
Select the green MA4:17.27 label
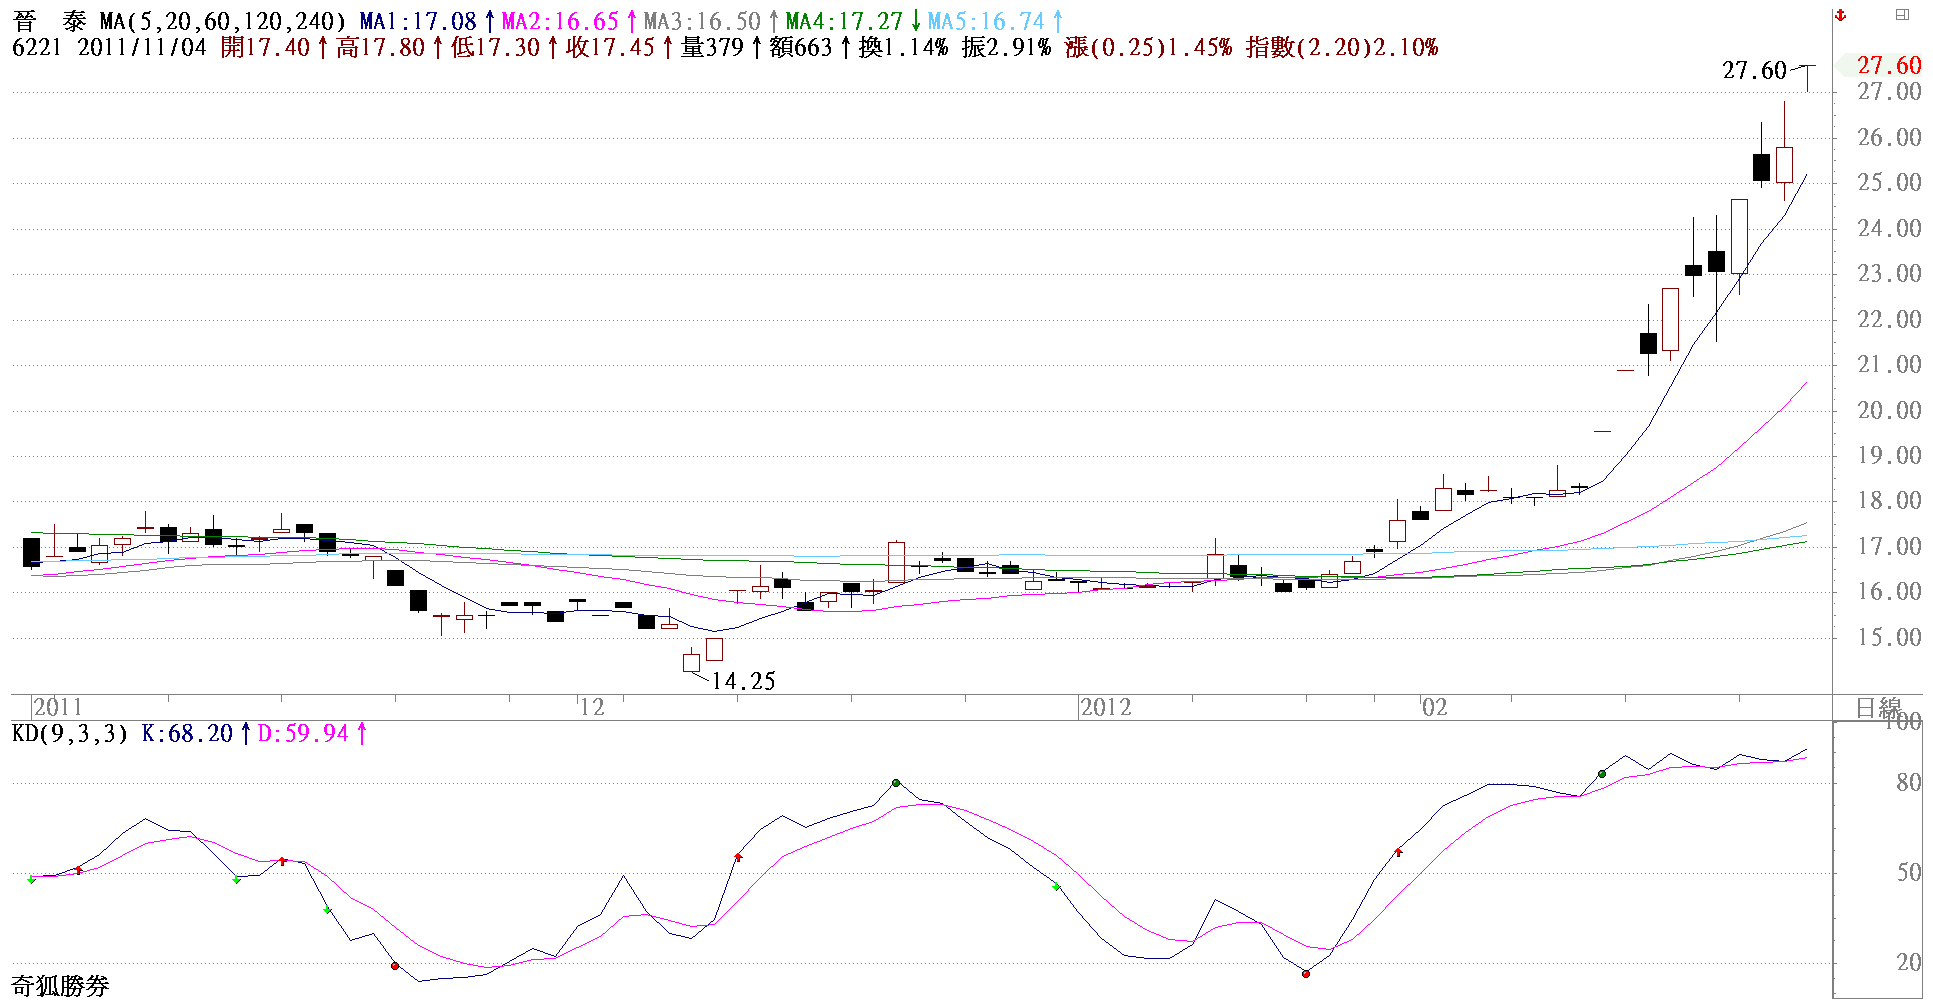point(844,21)
